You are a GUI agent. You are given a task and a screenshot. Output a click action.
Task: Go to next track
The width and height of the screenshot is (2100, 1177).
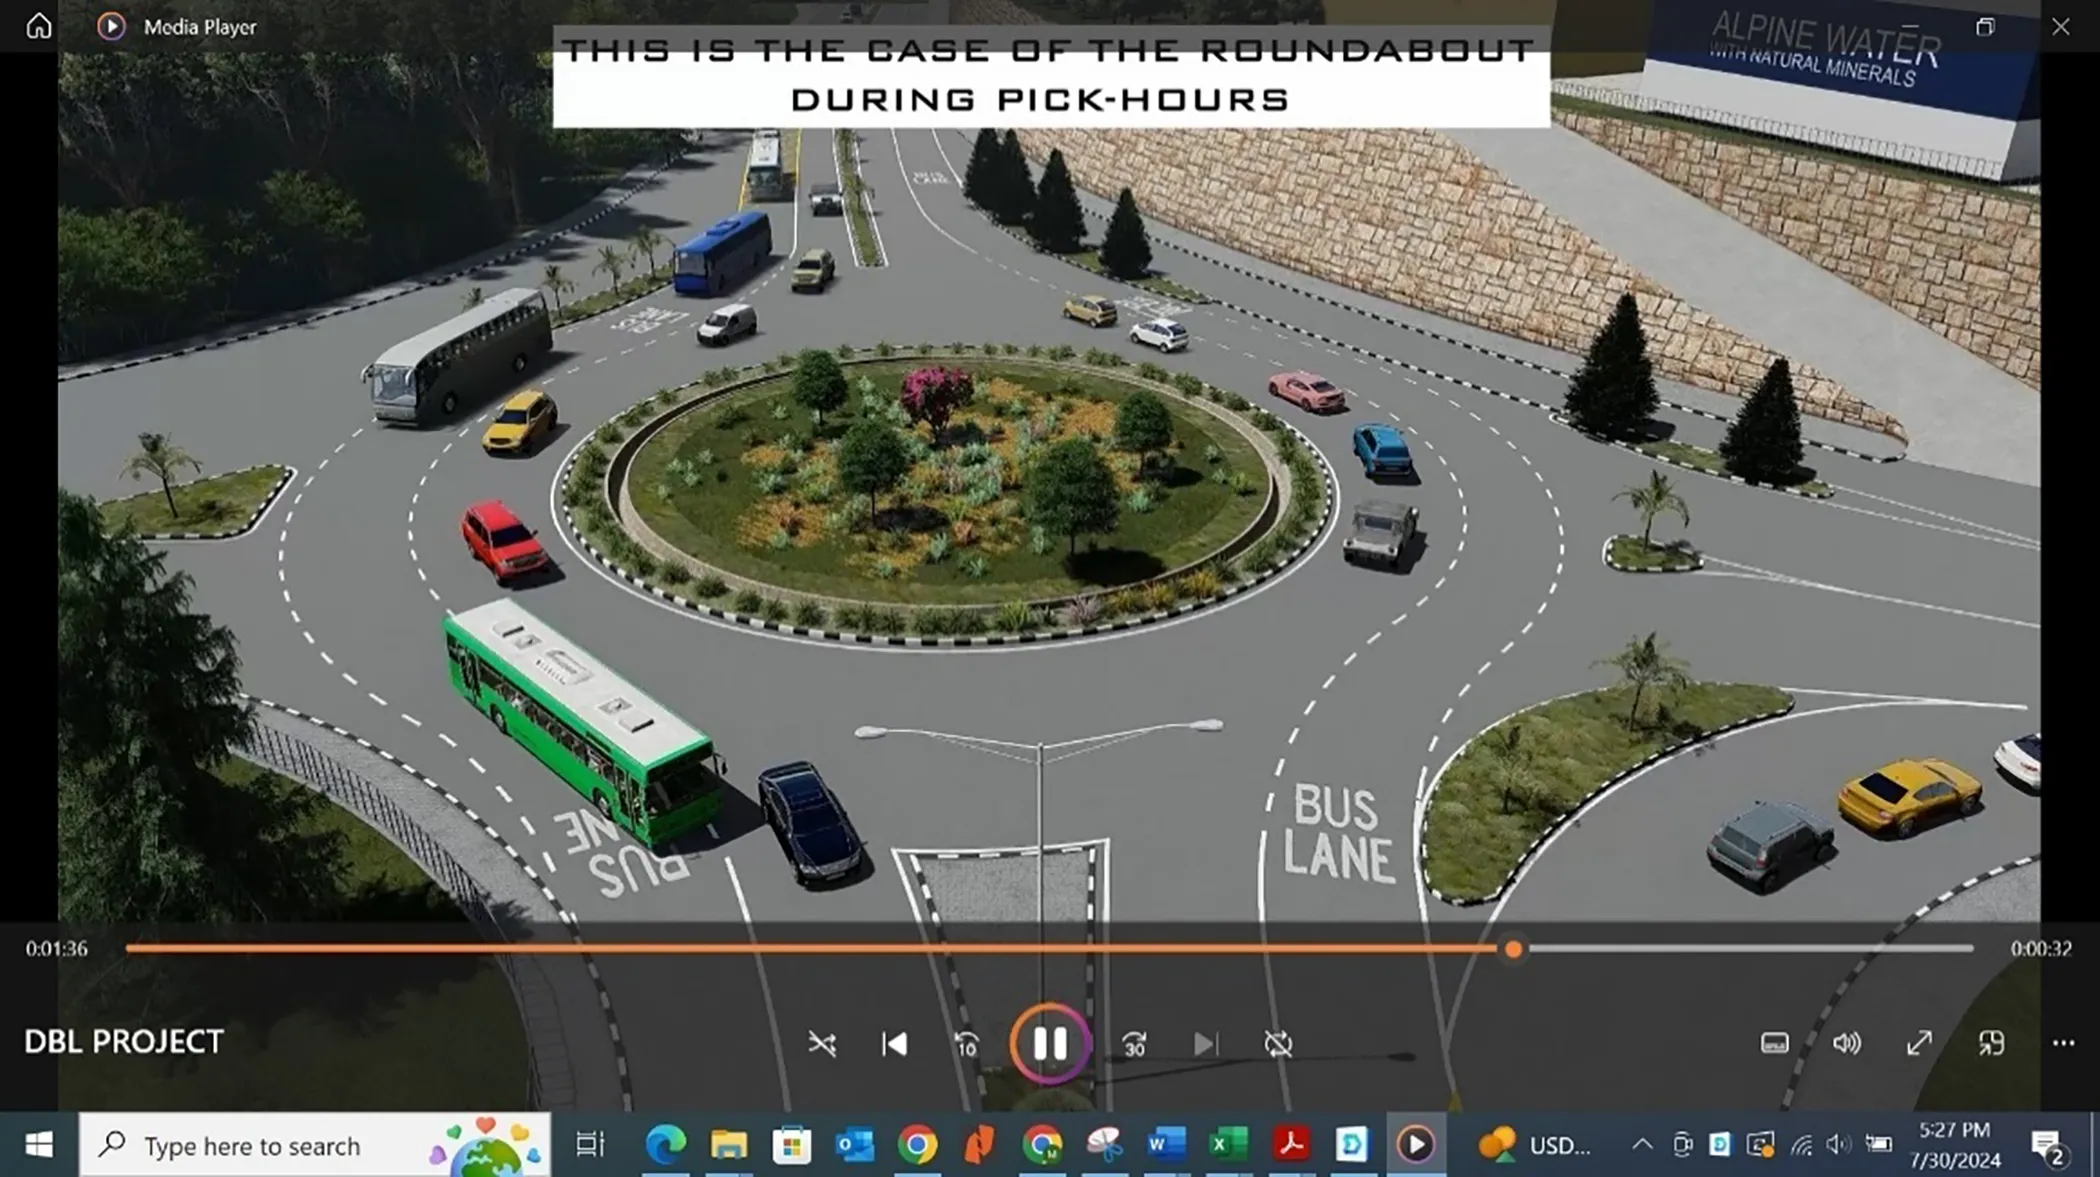tap(1206, 1044)
